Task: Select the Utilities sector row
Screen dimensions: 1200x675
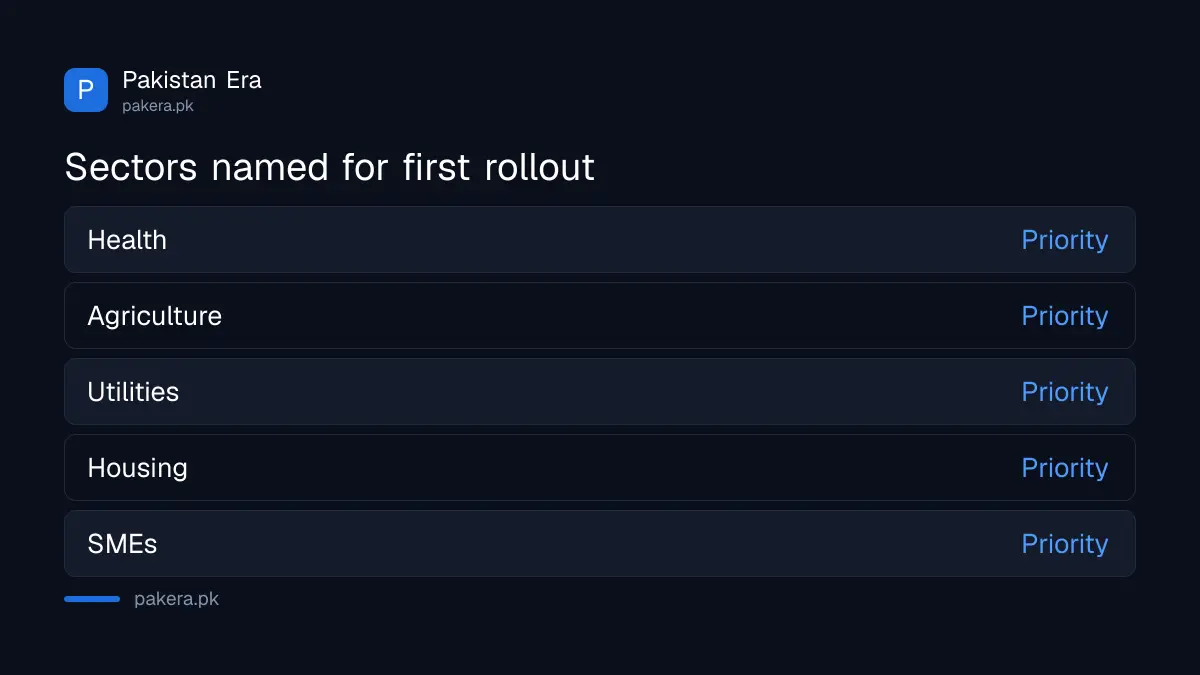Action: tap(600, 392)
